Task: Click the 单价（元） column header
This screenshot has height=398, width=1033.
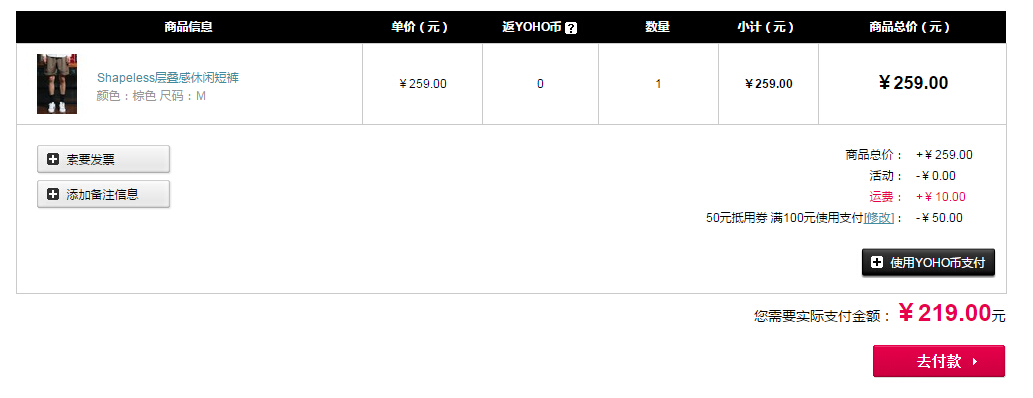Action: pos(420,27)
